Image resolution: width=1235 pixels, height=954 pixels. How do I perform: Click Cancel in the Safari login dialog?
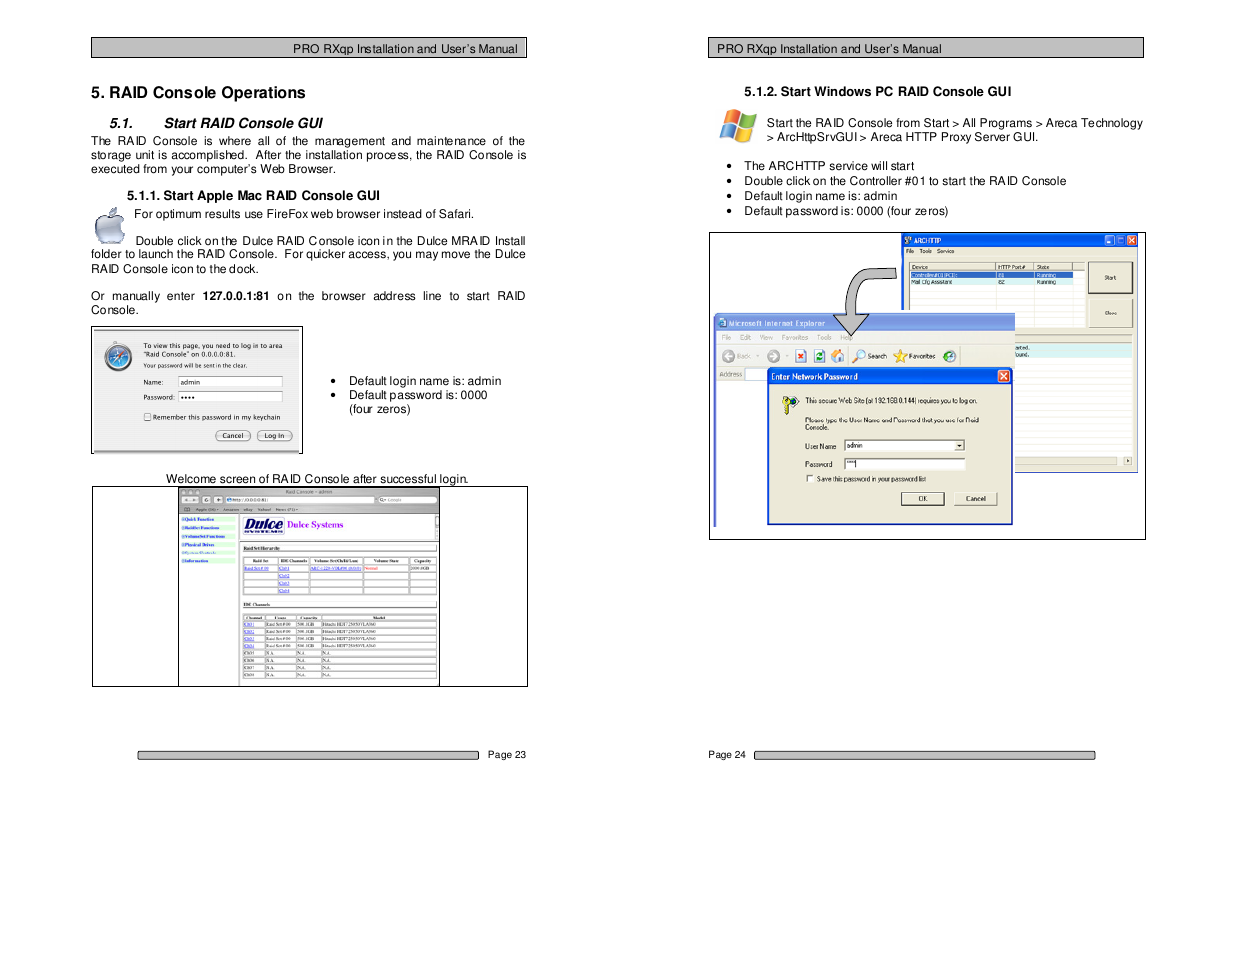click(233, 436)
